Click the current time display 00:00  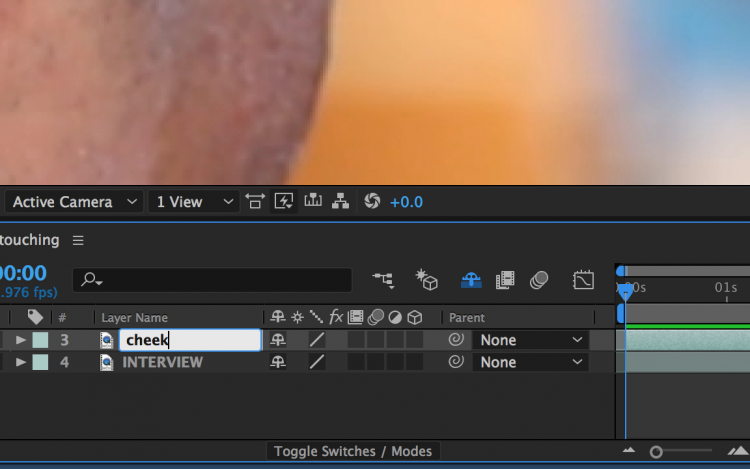click(23, 273)
